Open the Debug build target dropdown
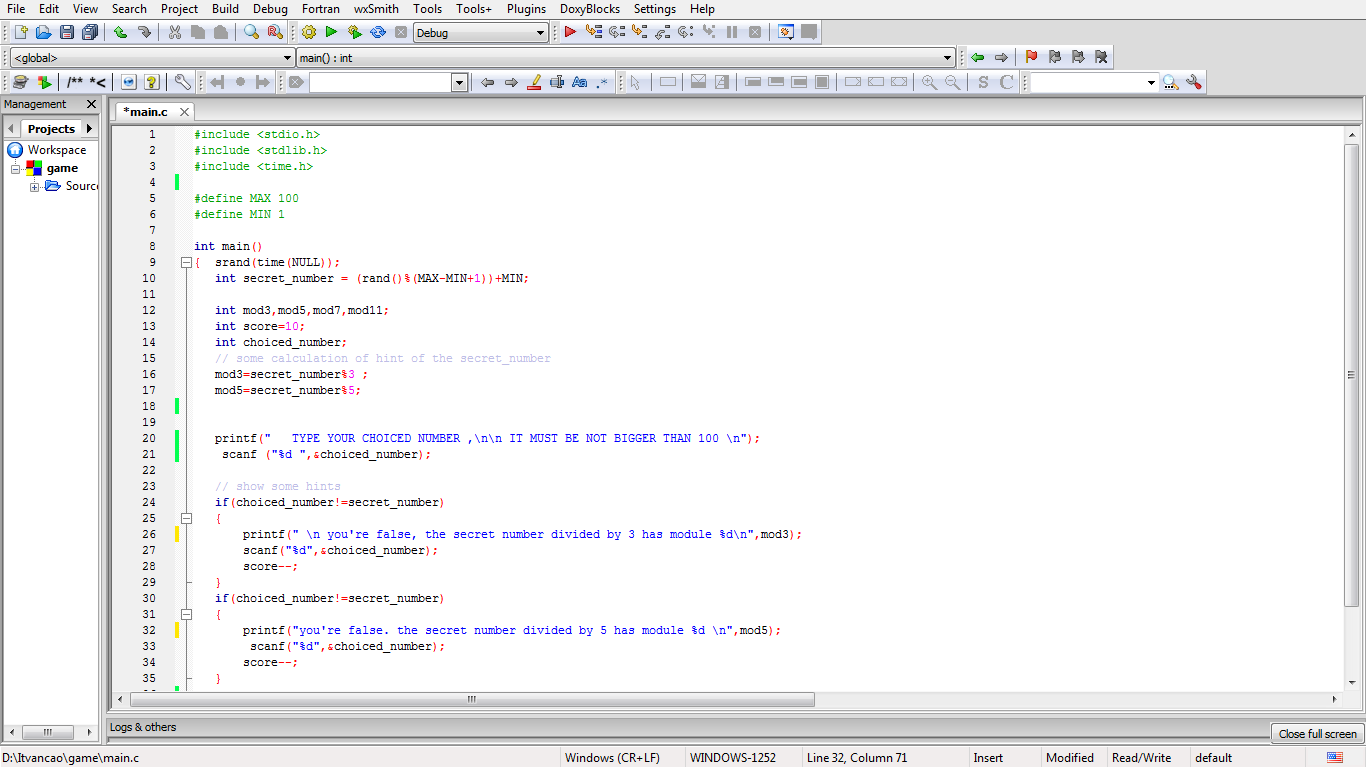The height and width of the screenshot is (768, 1366). (540, 33)
